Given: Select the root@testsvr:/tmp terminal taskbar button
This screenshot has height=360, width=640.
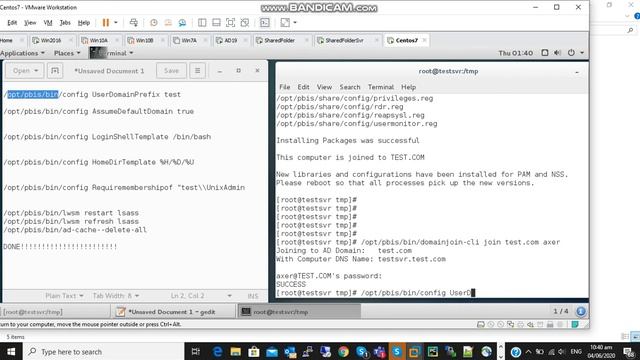Looking at the screenshot, I should [299, 312].
